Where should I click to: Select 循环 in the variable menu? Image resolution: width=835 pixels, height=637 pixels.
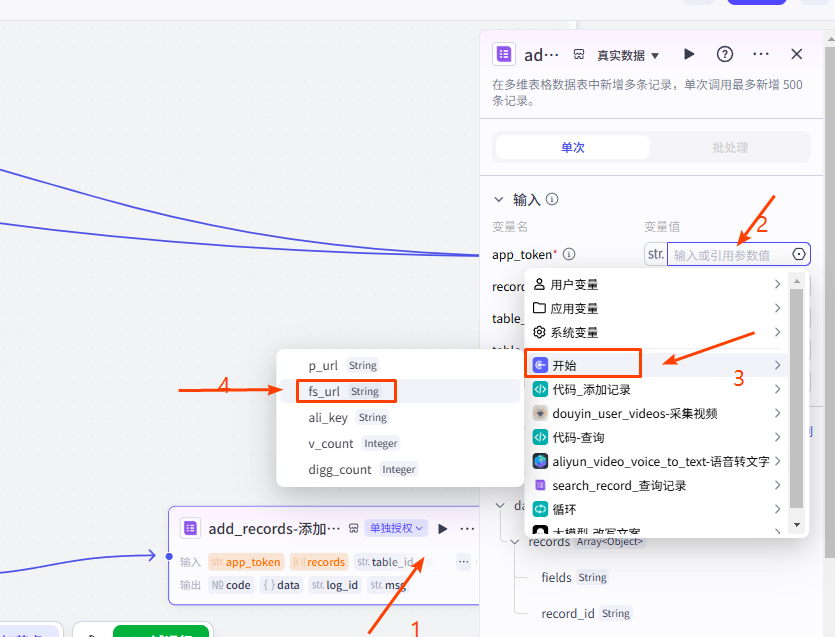point(657,509)
